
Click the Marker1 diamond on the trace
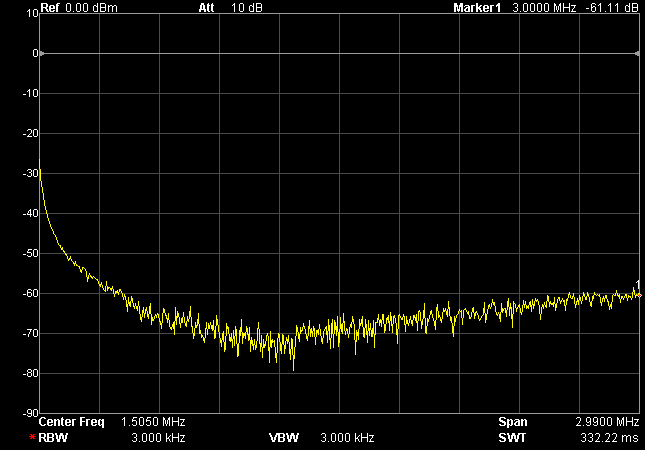(639, 295)
